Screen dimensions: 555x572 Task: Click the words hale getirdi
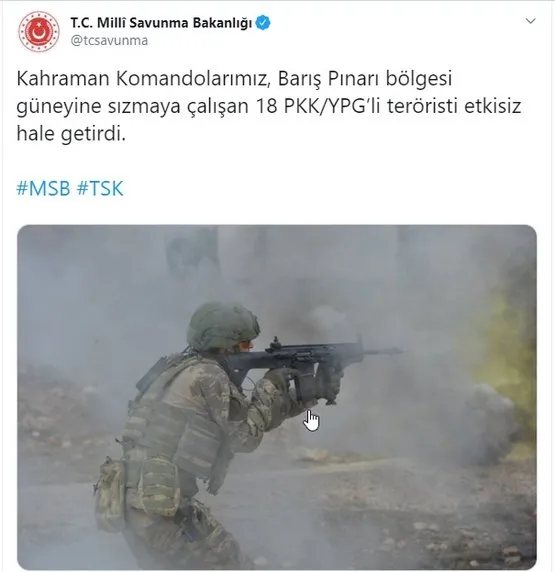coord(71,134)
